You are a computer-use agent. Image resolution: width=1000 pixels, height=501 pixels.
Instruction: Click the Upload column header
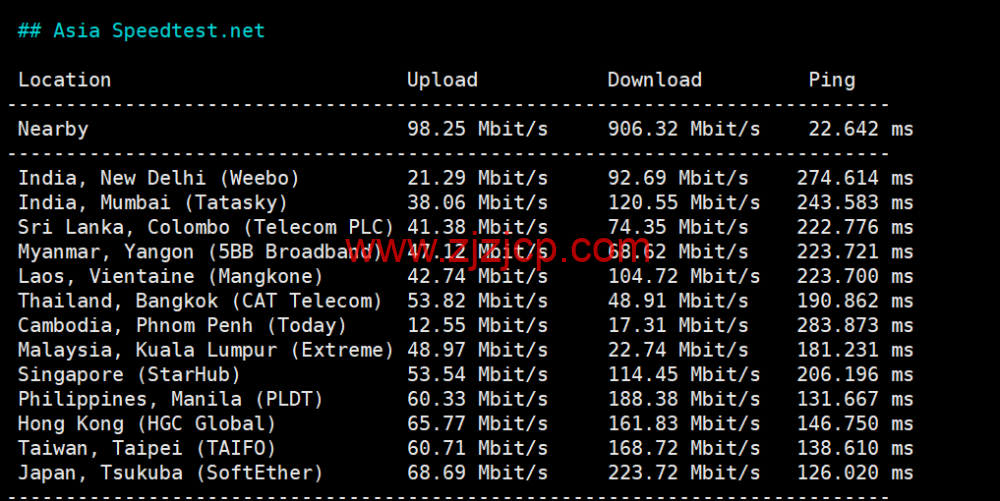point(442,80)
